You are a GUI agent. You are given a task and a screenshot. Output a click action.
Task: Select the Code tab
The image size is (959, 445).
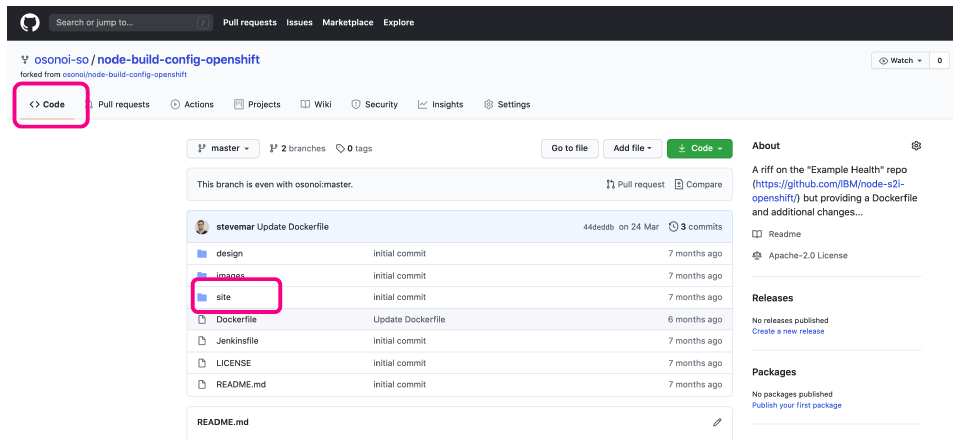(x=47, y=105)
